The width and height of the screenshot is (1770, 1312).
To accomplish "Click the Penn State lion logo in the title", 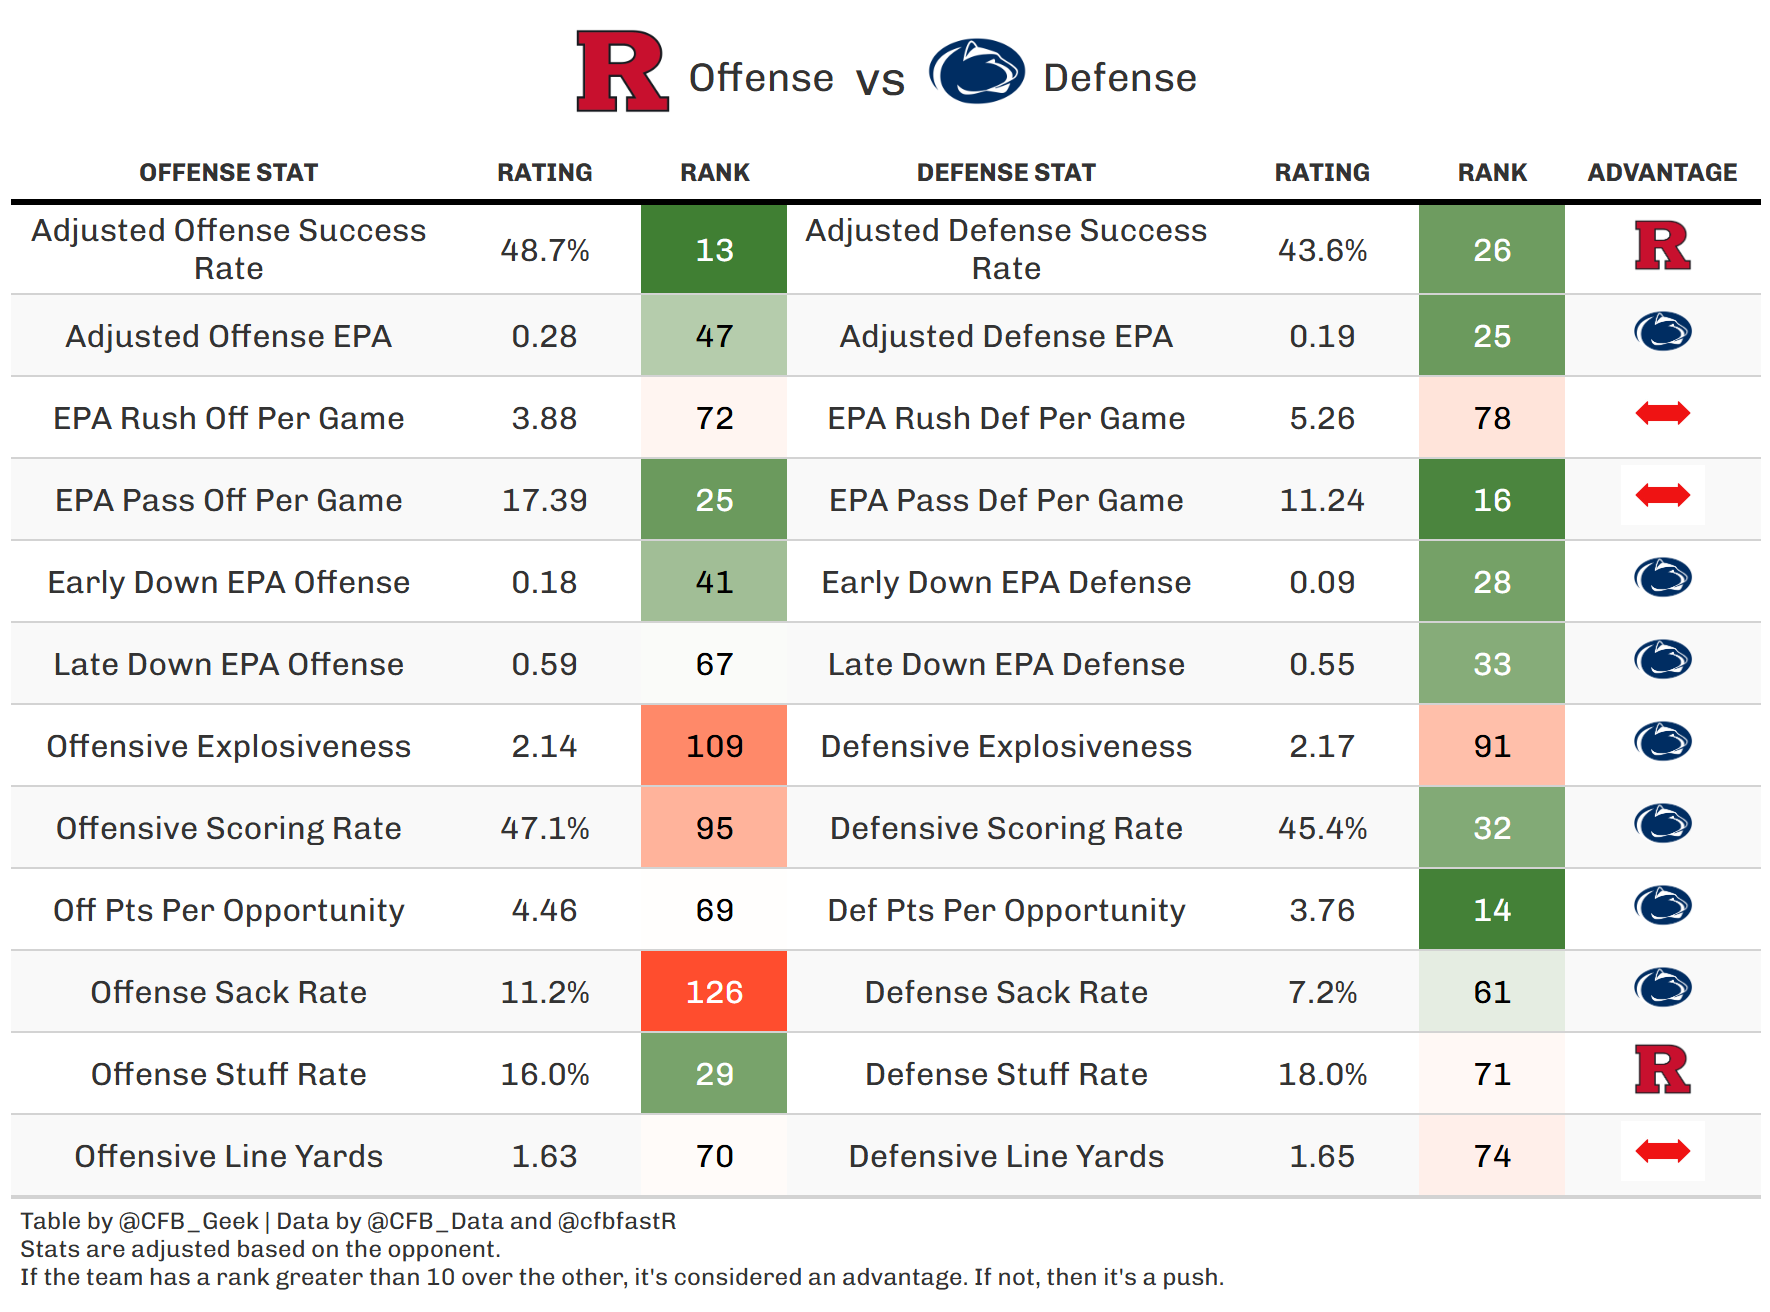I will pos(976,72).
